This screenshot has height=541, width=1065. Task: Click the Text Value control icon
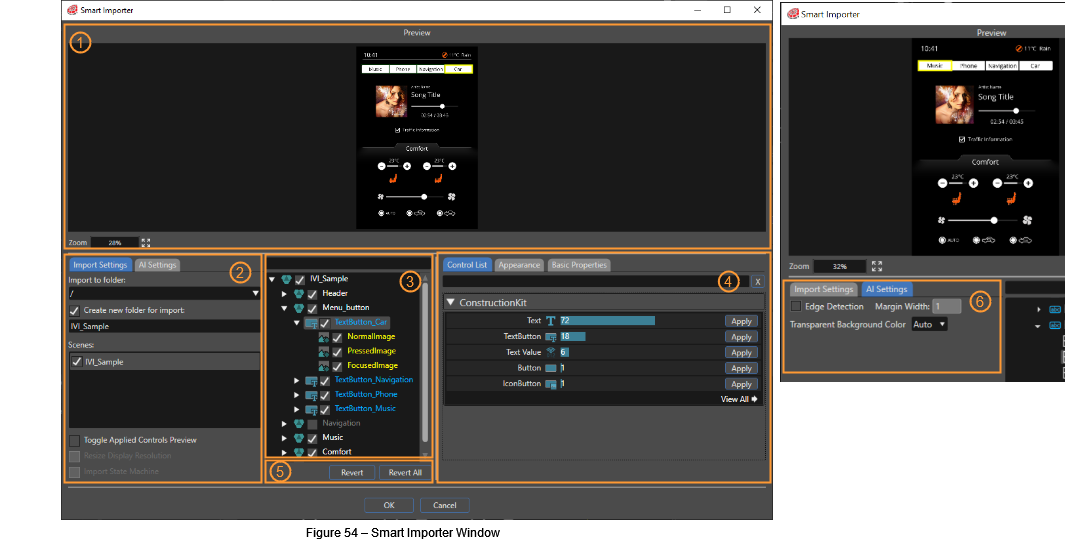[551, 352]
